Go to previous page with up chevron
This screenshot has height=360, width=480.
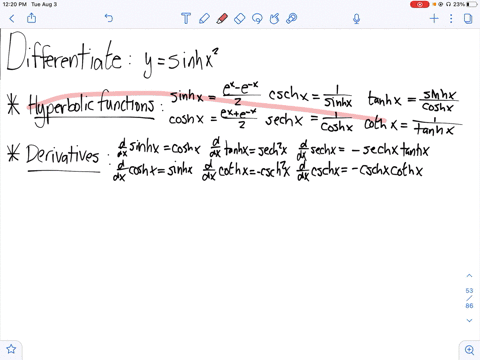click(469, 276)
